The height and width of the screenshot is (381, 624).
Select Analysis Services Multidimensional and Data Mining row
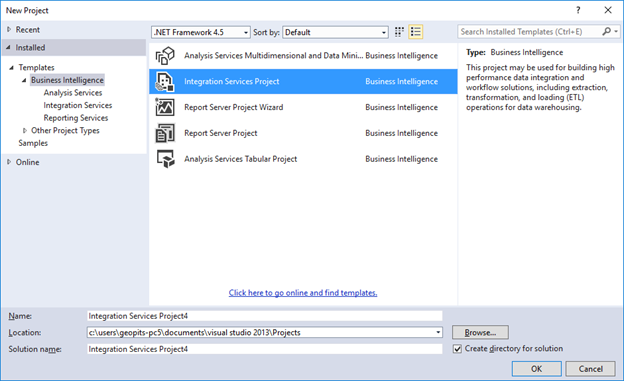tap(303, 56)
